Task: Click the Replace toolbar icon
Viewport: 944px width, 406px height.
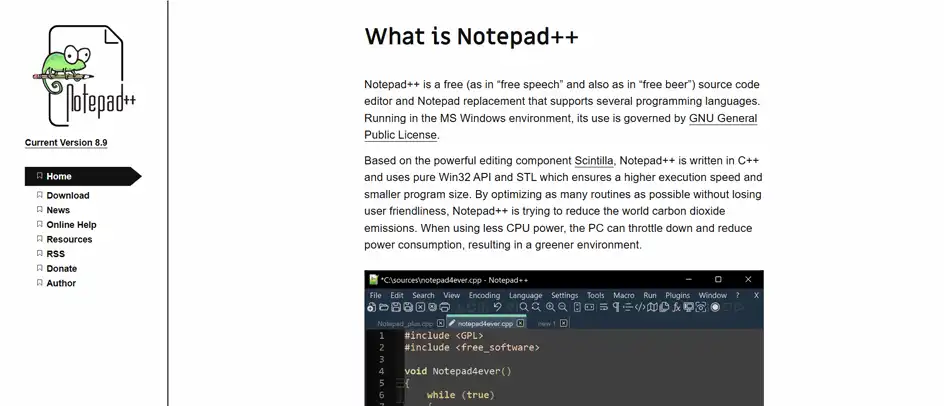Action: (536, 307)
